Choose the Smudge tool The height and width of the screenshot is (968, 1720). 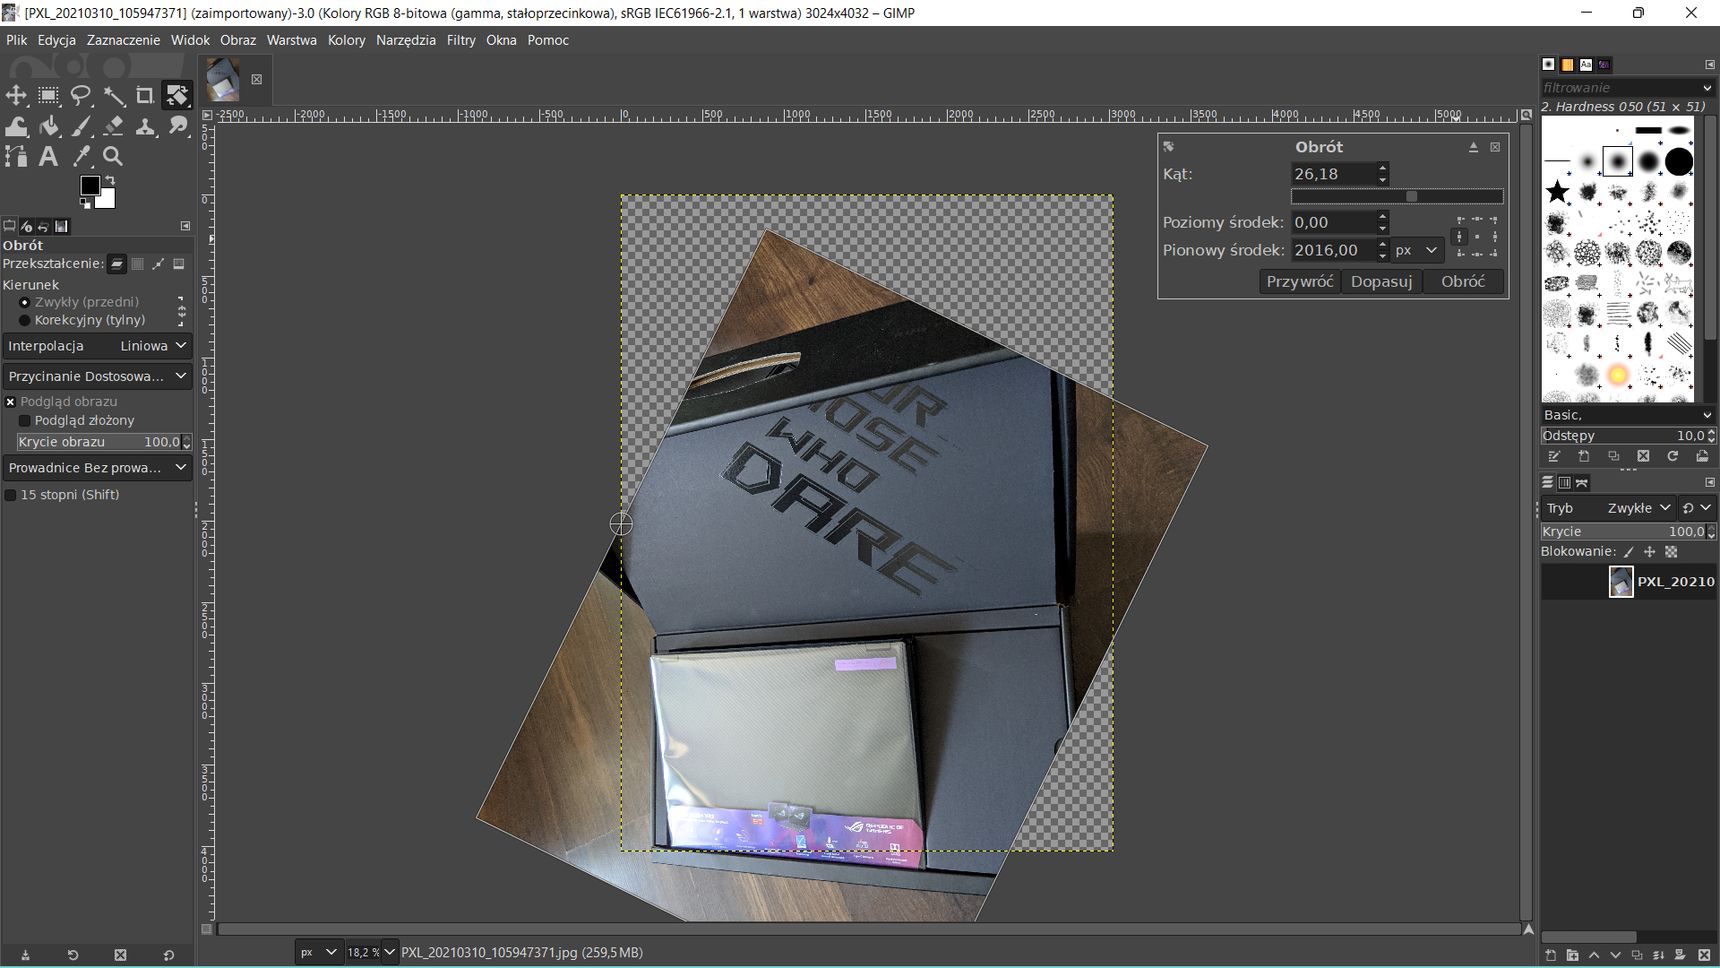pos(177,126)
